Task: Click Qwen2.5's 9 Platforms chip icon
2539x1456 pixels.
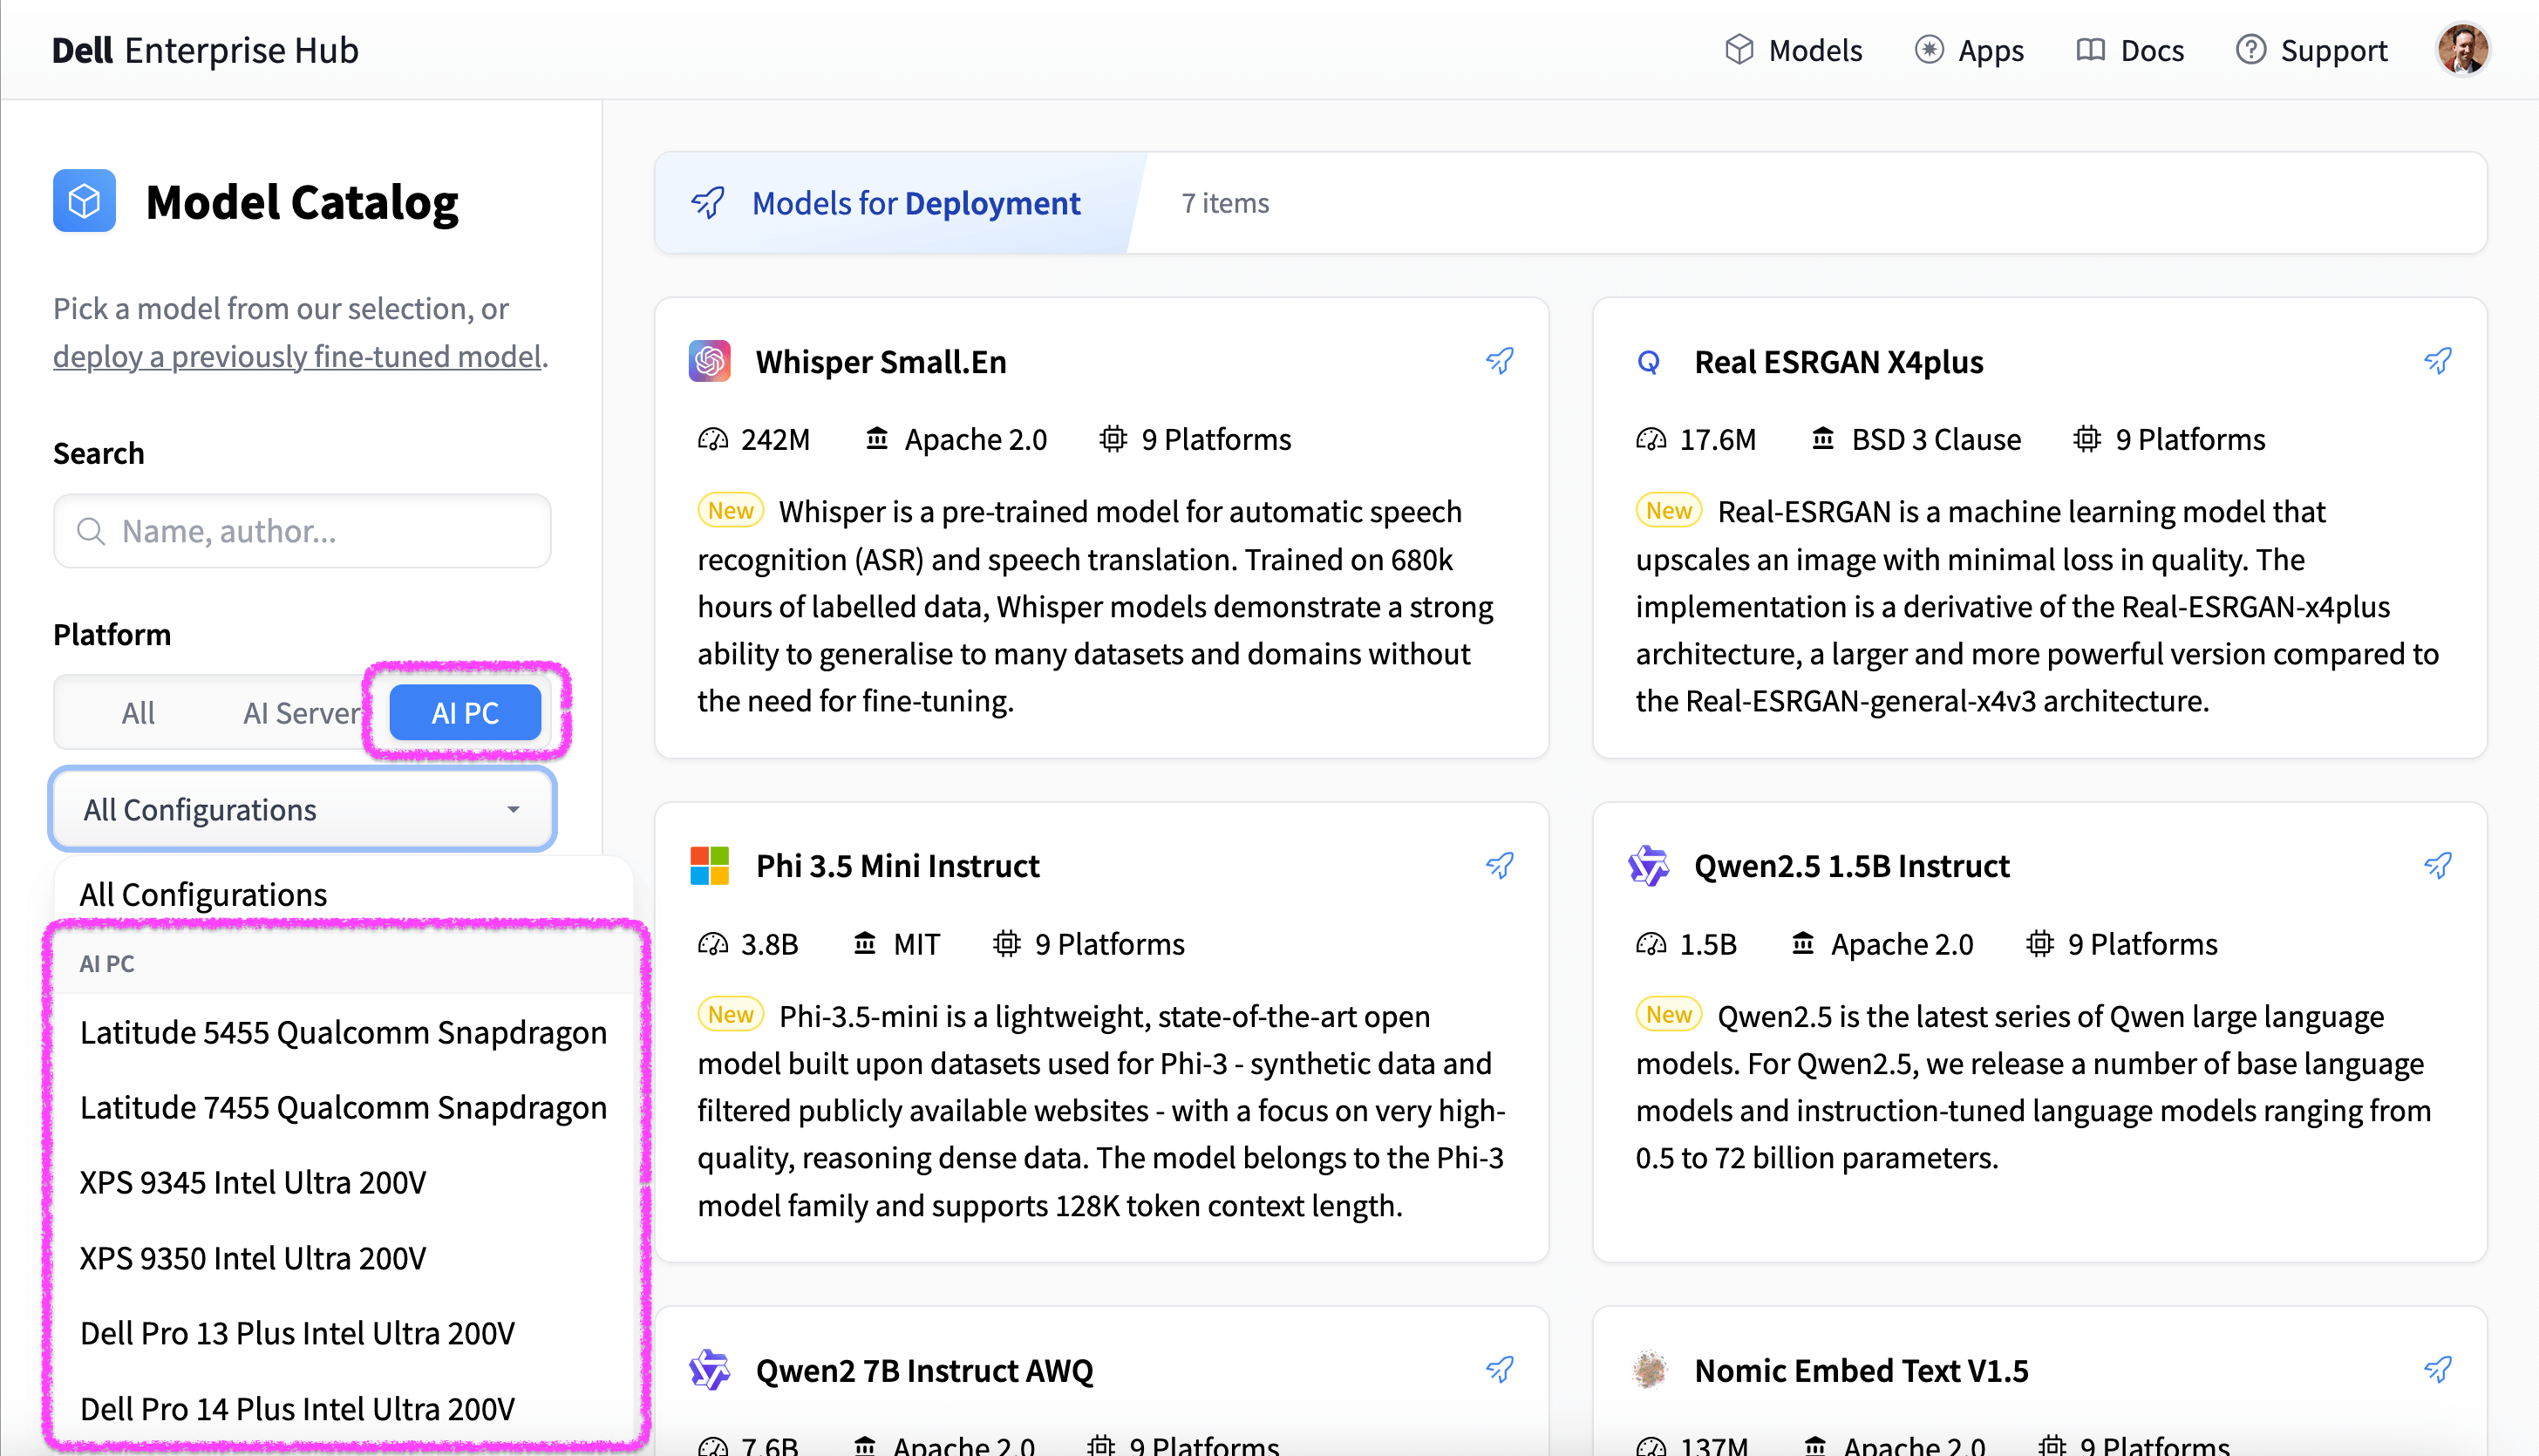Action: (2040, 944)
